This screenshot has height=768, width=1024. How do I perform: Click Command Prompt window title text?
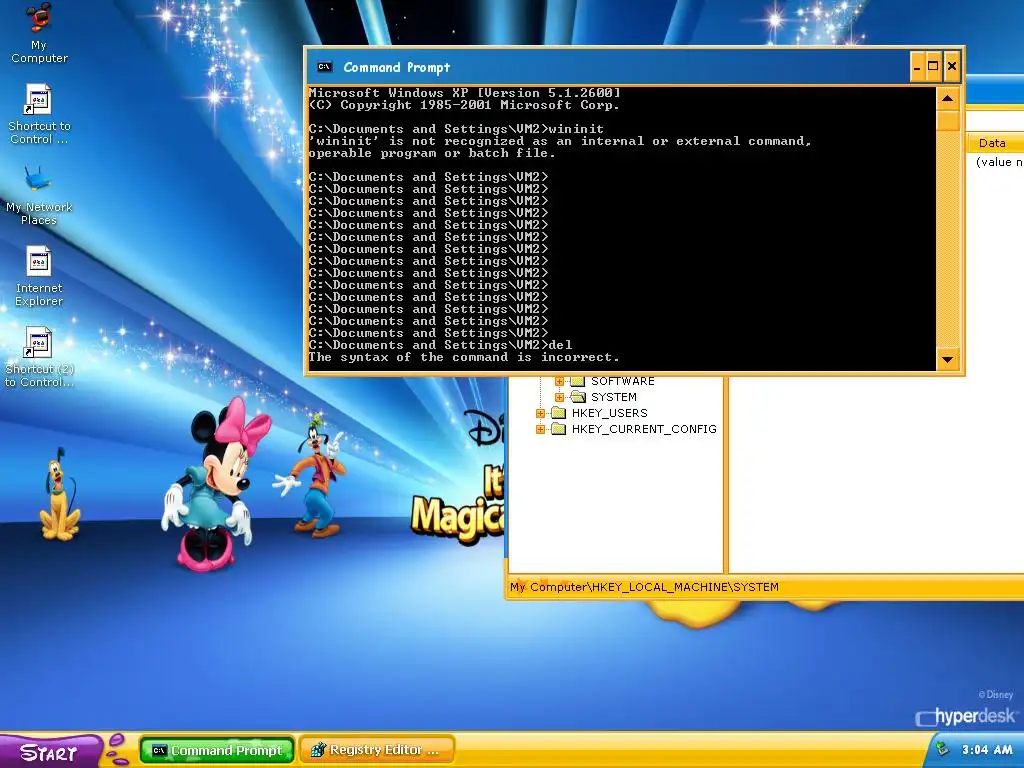pos(396,67)
